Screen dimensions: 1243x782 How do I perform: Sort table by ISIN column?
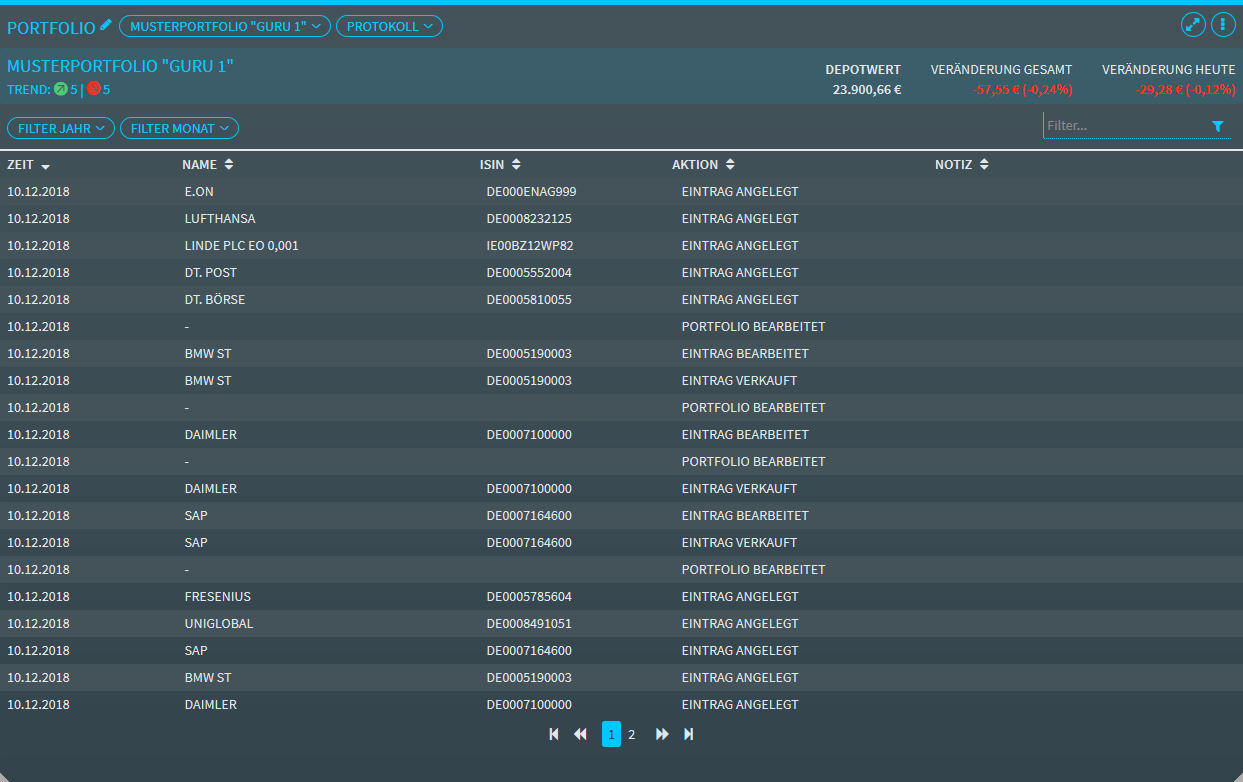click(499, 164)
